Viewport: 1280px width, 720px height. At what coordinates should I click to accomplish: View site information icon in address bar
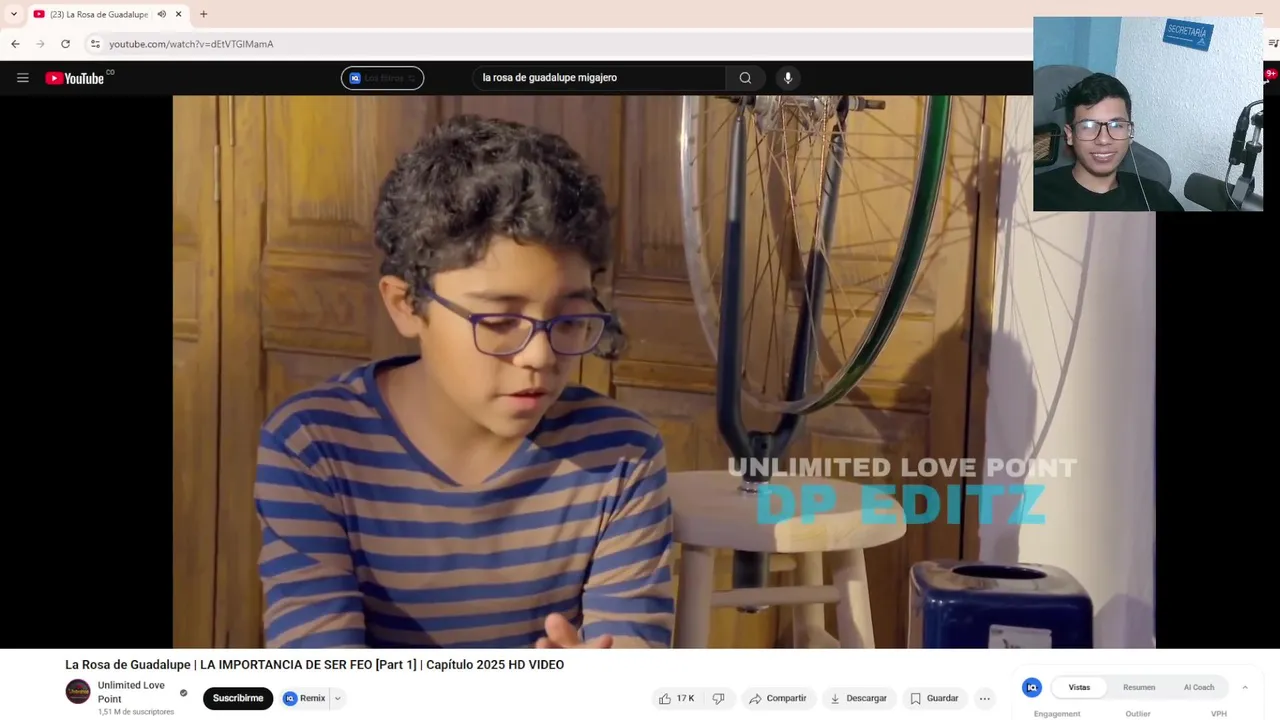pos(95,44)
